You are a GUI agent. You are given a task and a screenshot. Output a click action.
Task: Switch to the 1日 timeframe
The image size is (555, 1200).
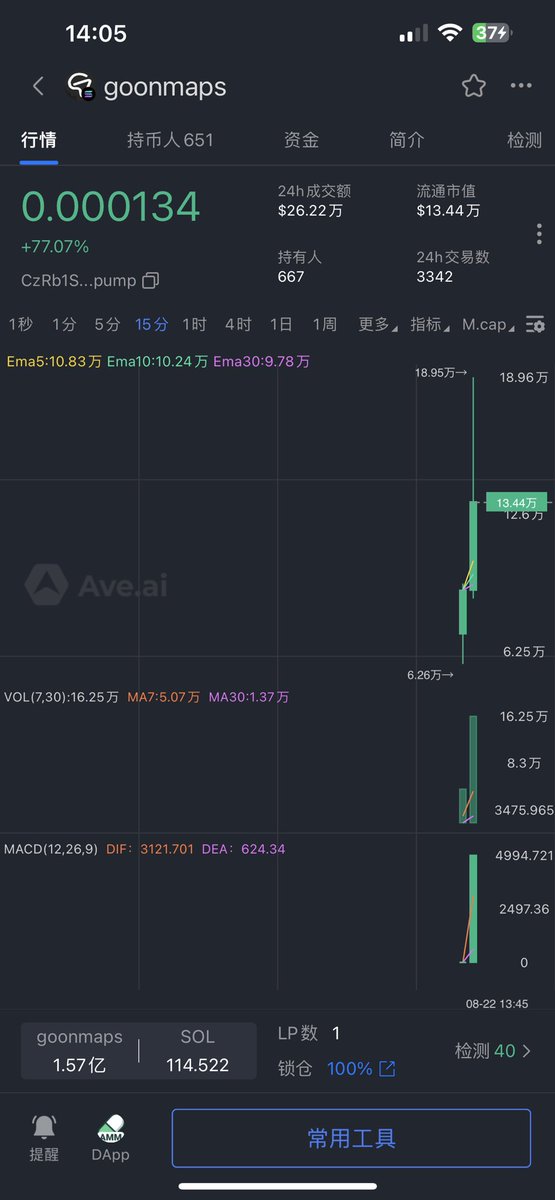281,324
